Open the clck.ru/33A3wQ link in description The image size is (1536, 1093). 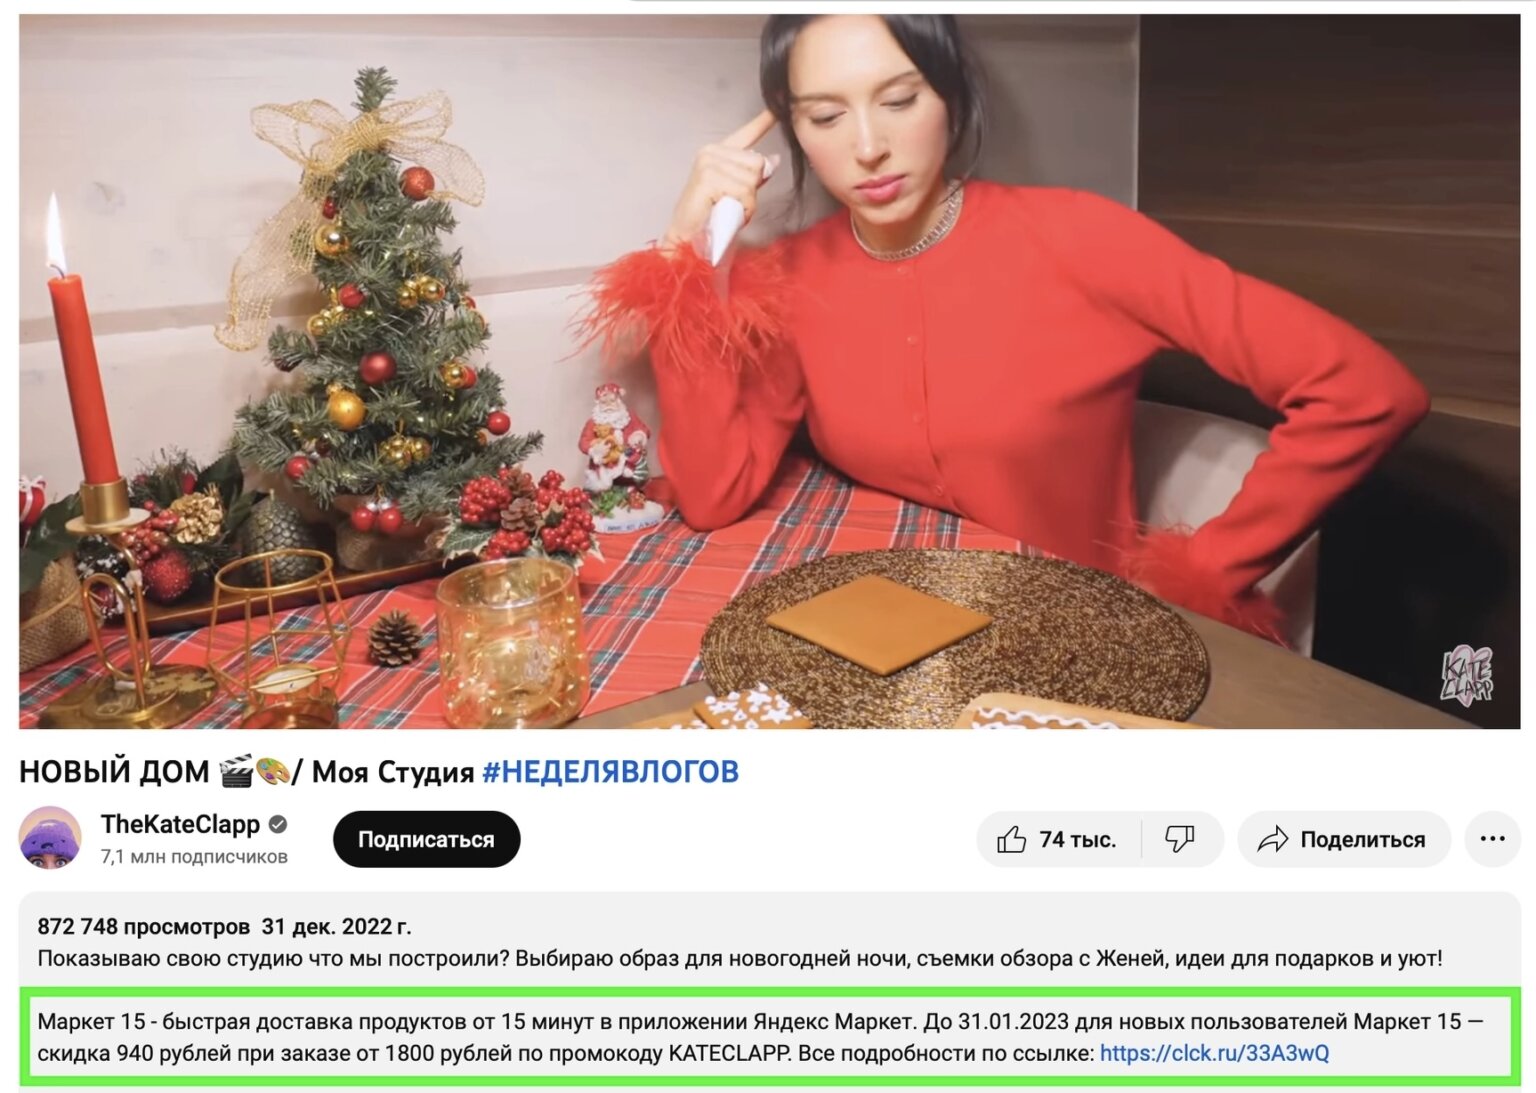(x=1214, y=1053)
